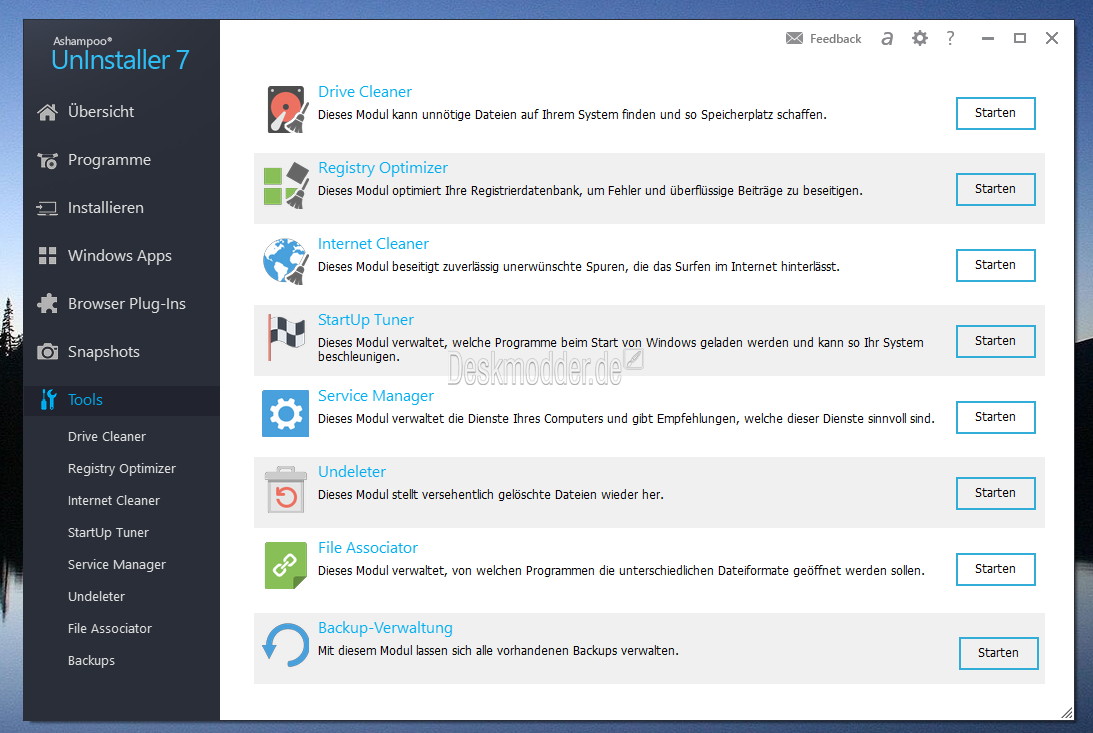Click the Backup-Verwaltung heading link
The width and height of the screenshot is (1093, 733).
[385, 628]
